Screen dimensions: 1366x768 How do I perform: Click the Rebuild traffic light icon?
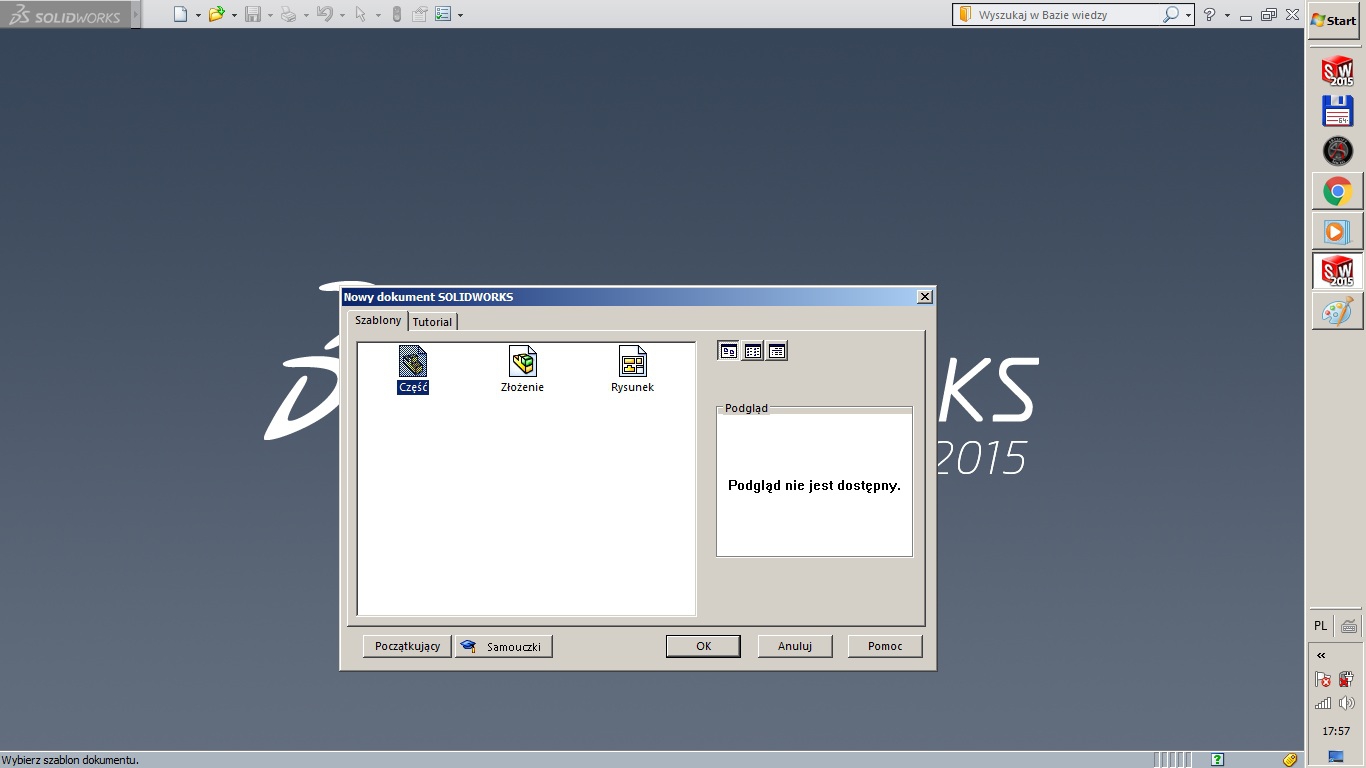click(396, 14)
